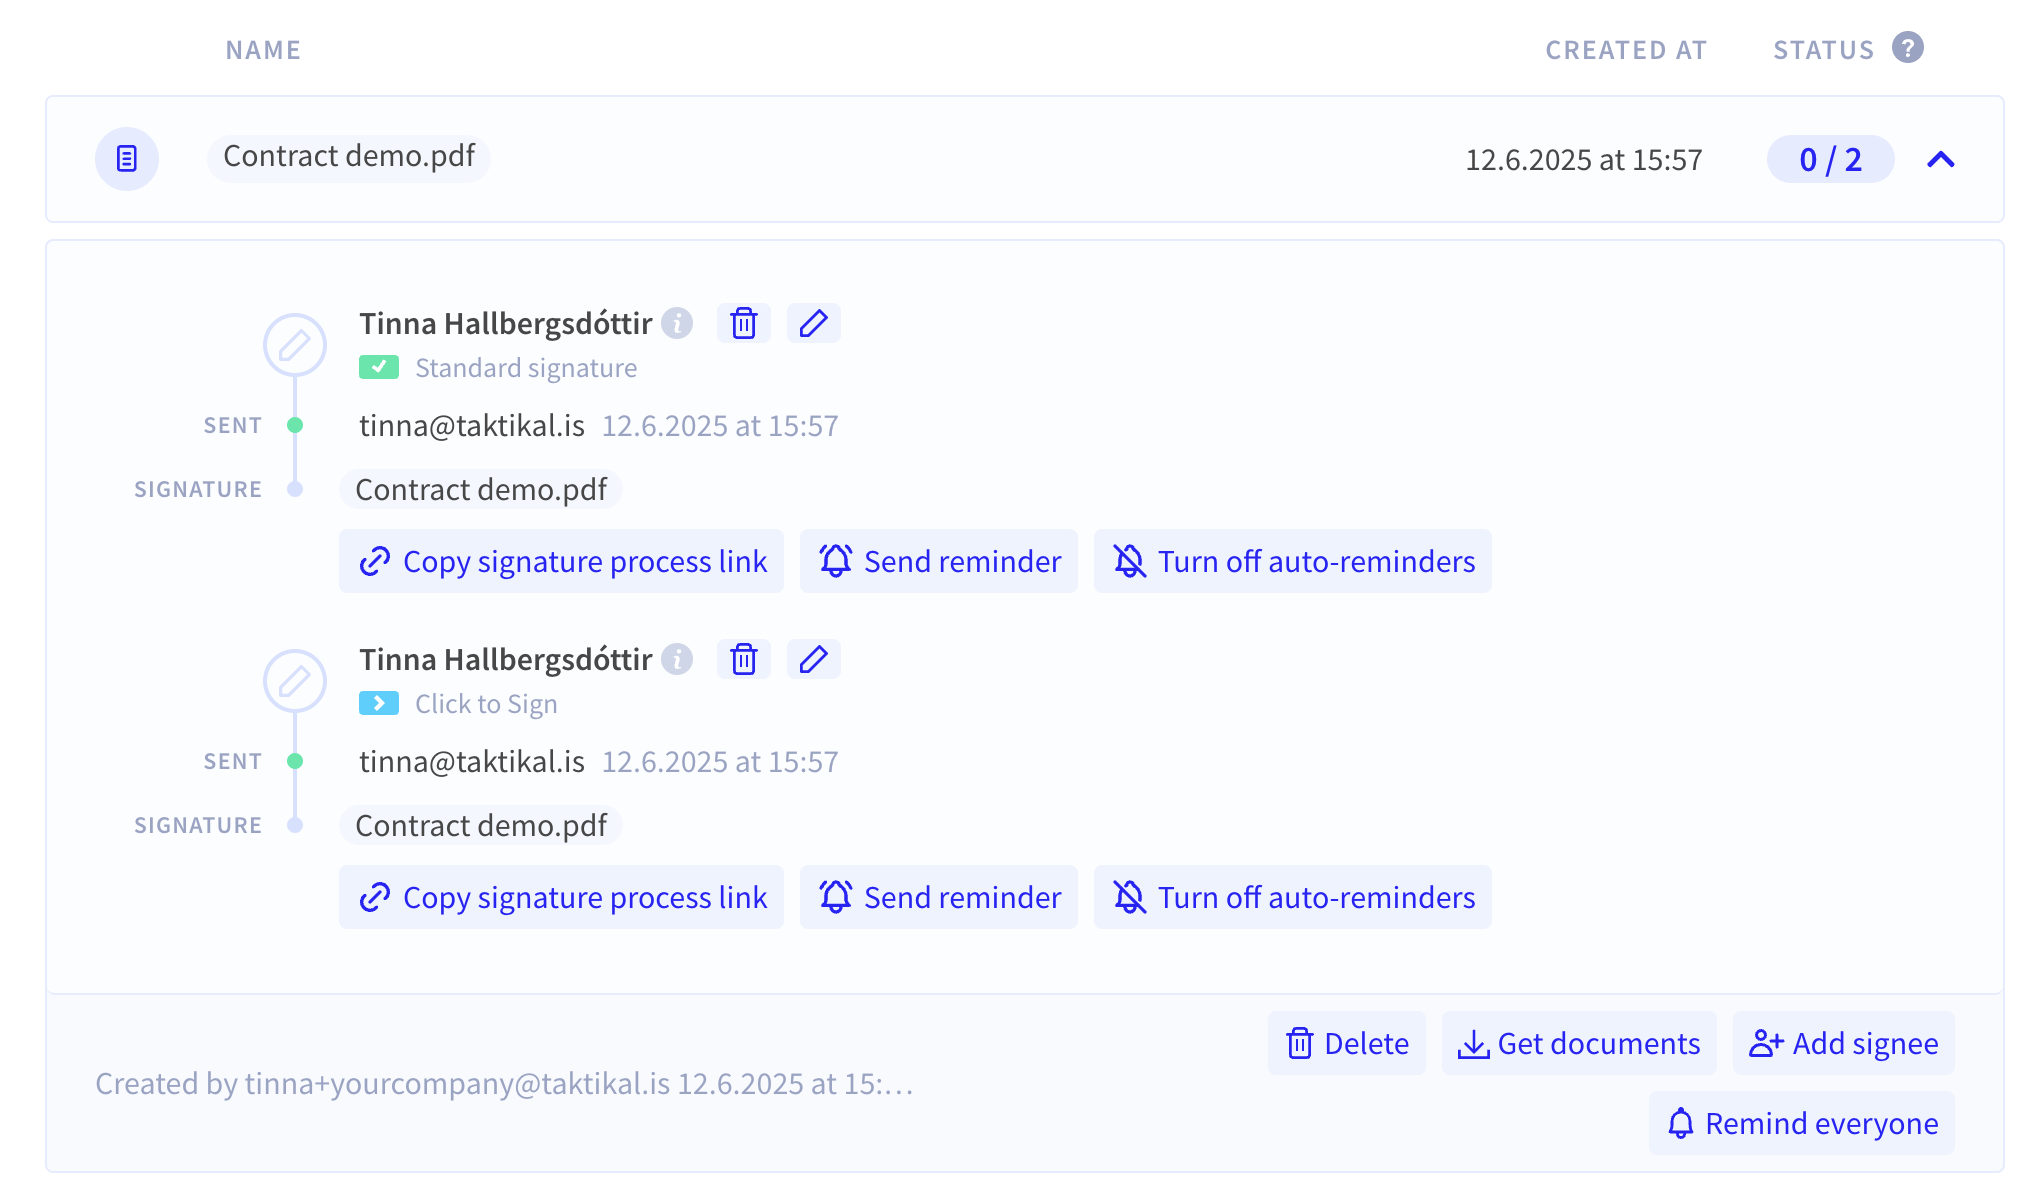Click the blue Click to Sign badge
The height and width of the screenshot is (1184, 2038).
click(379, 703)
